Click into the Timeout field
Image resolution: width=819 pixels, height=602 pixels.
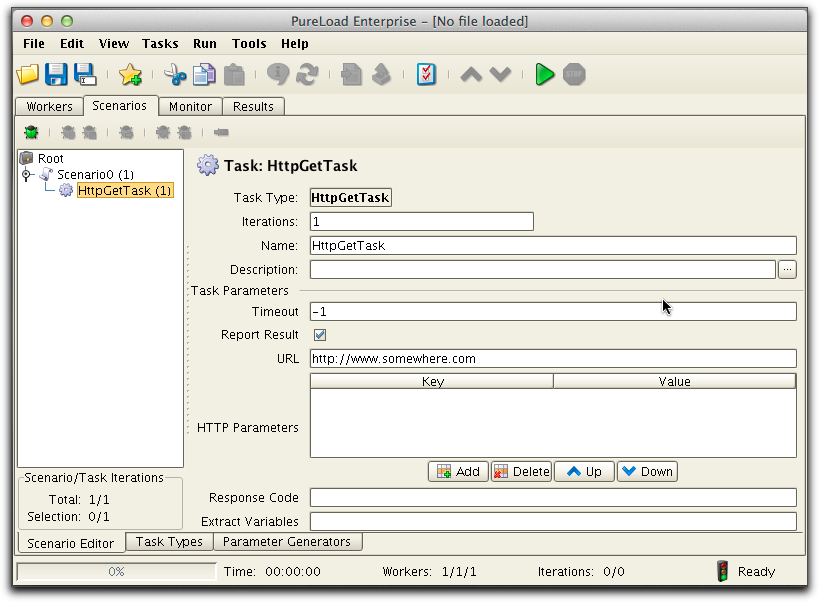coord(553,312)
